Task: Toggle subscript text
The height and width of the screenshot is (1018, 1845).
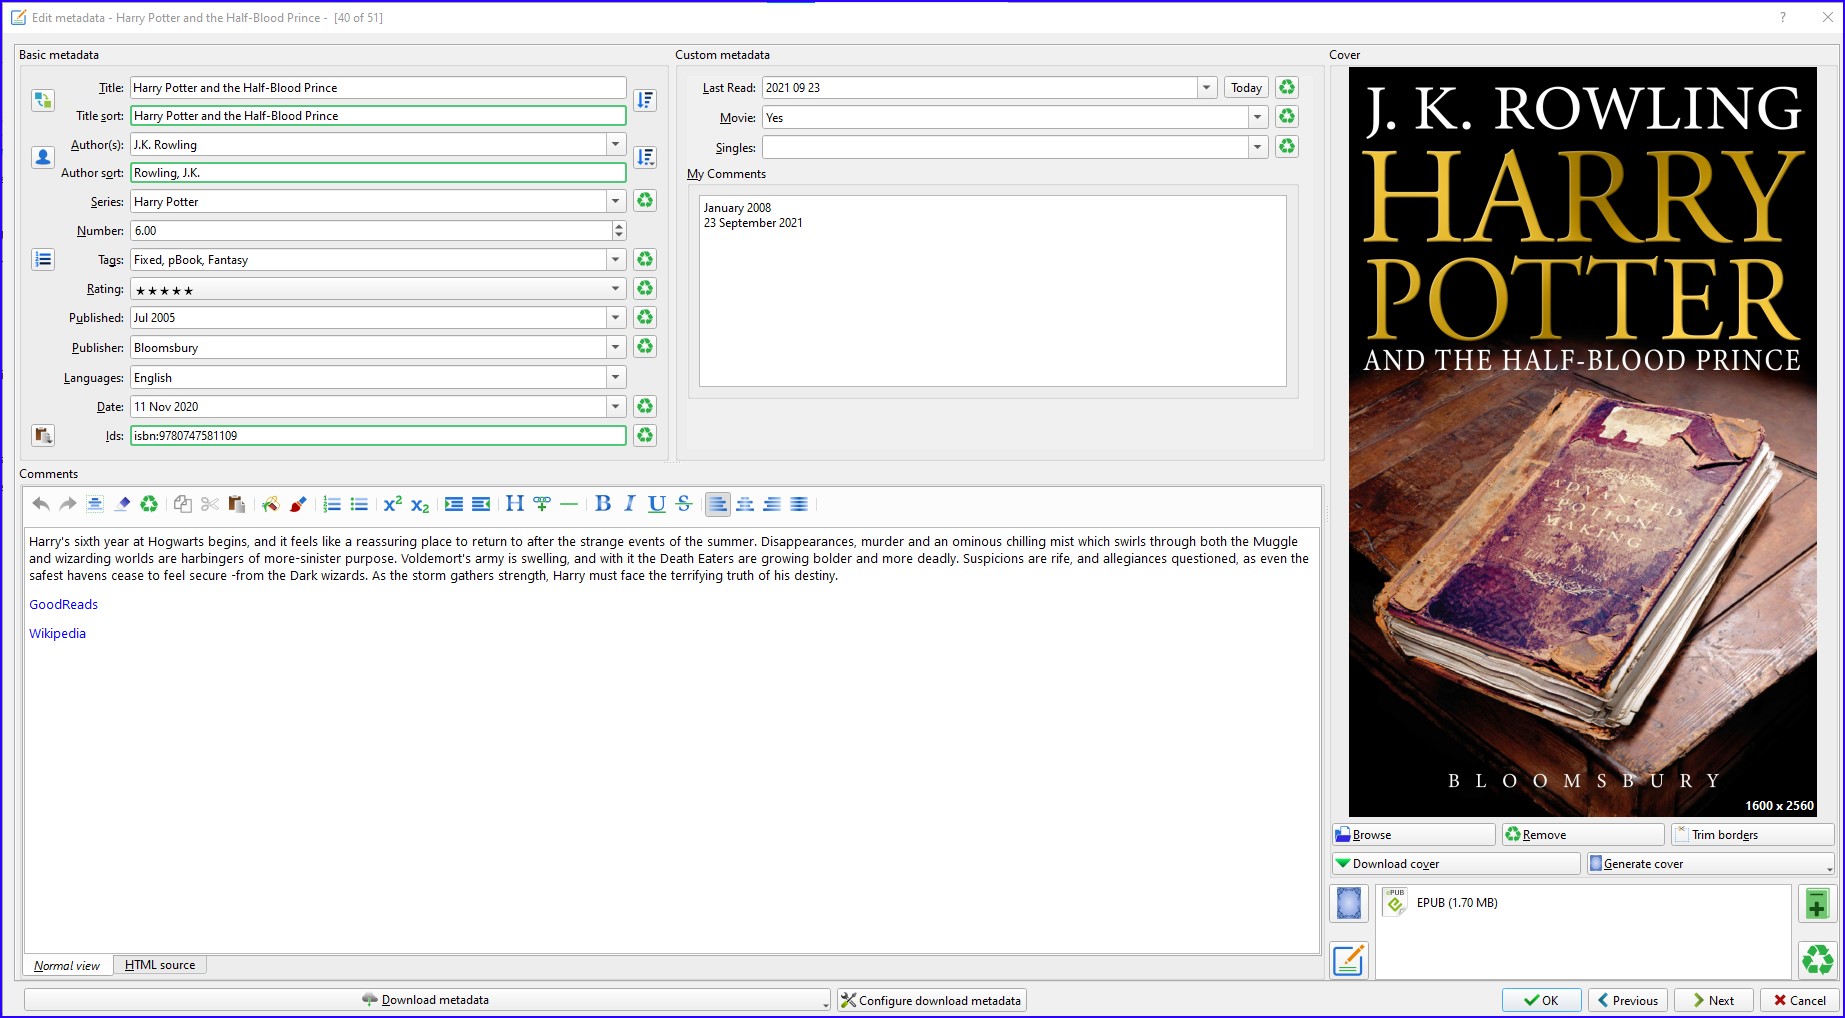Action: 420,504
